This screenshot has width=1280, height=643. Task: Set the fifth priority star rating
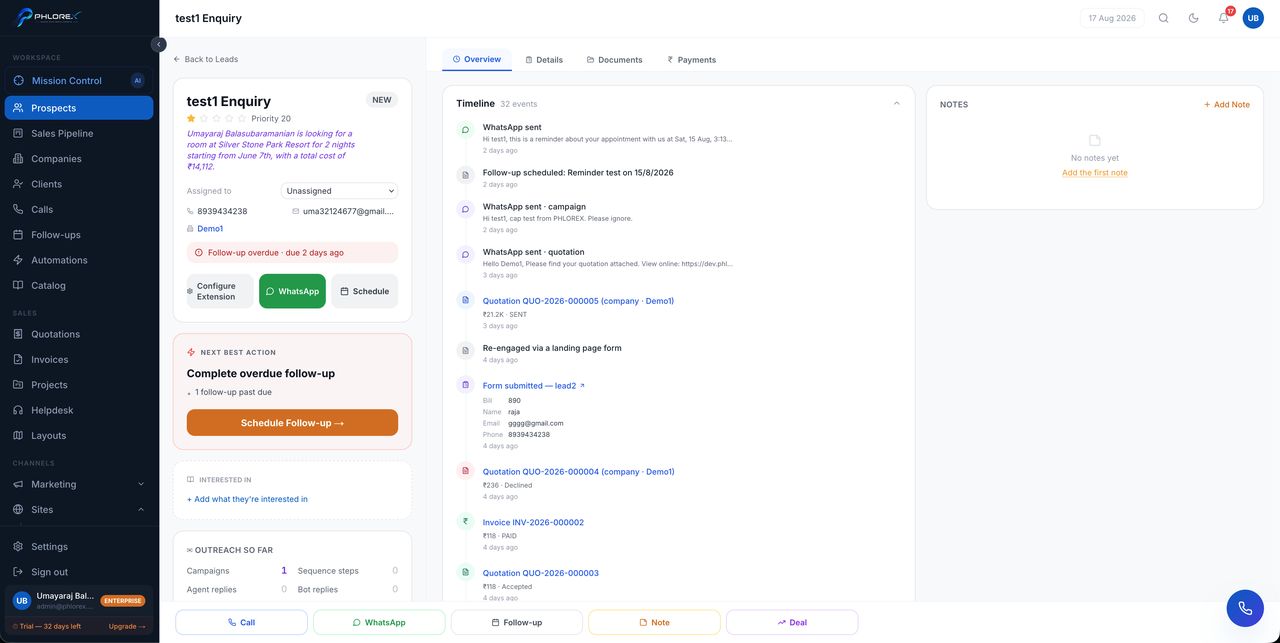pos(241,118)
